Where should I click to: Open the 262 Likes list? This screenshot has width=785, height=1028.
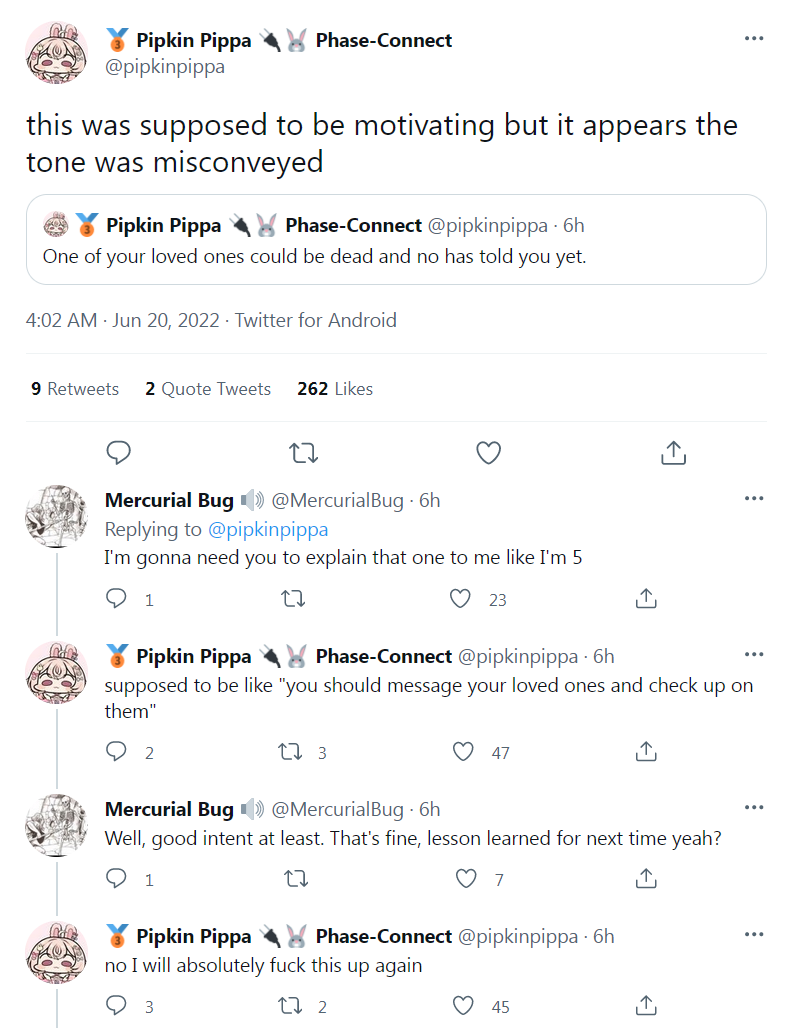(x=335, y=389)
